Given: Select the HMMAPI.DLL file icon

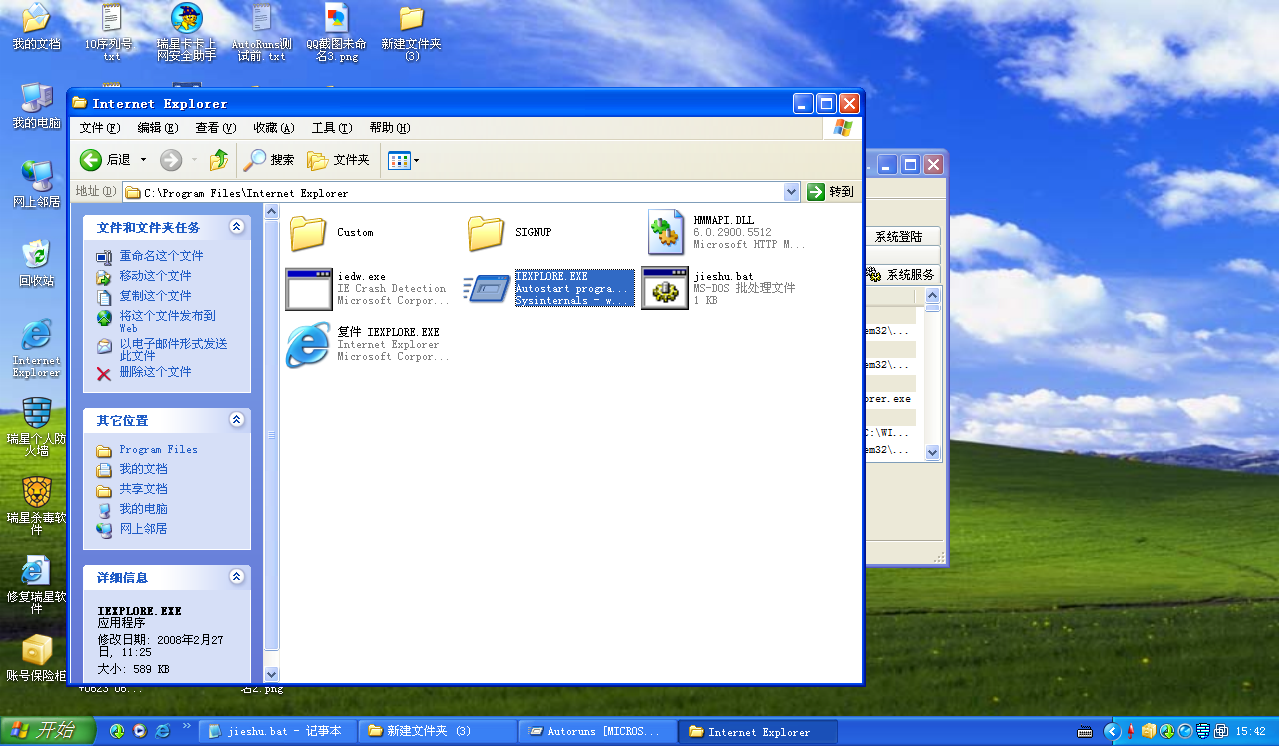Looking at the screenshot, I should (x=665, y=232).
